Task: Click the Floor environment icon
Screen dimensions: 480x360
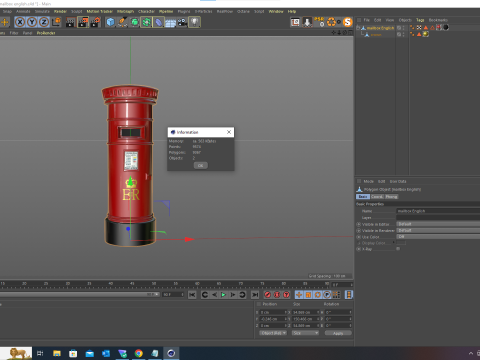Action: pos(170,23)
